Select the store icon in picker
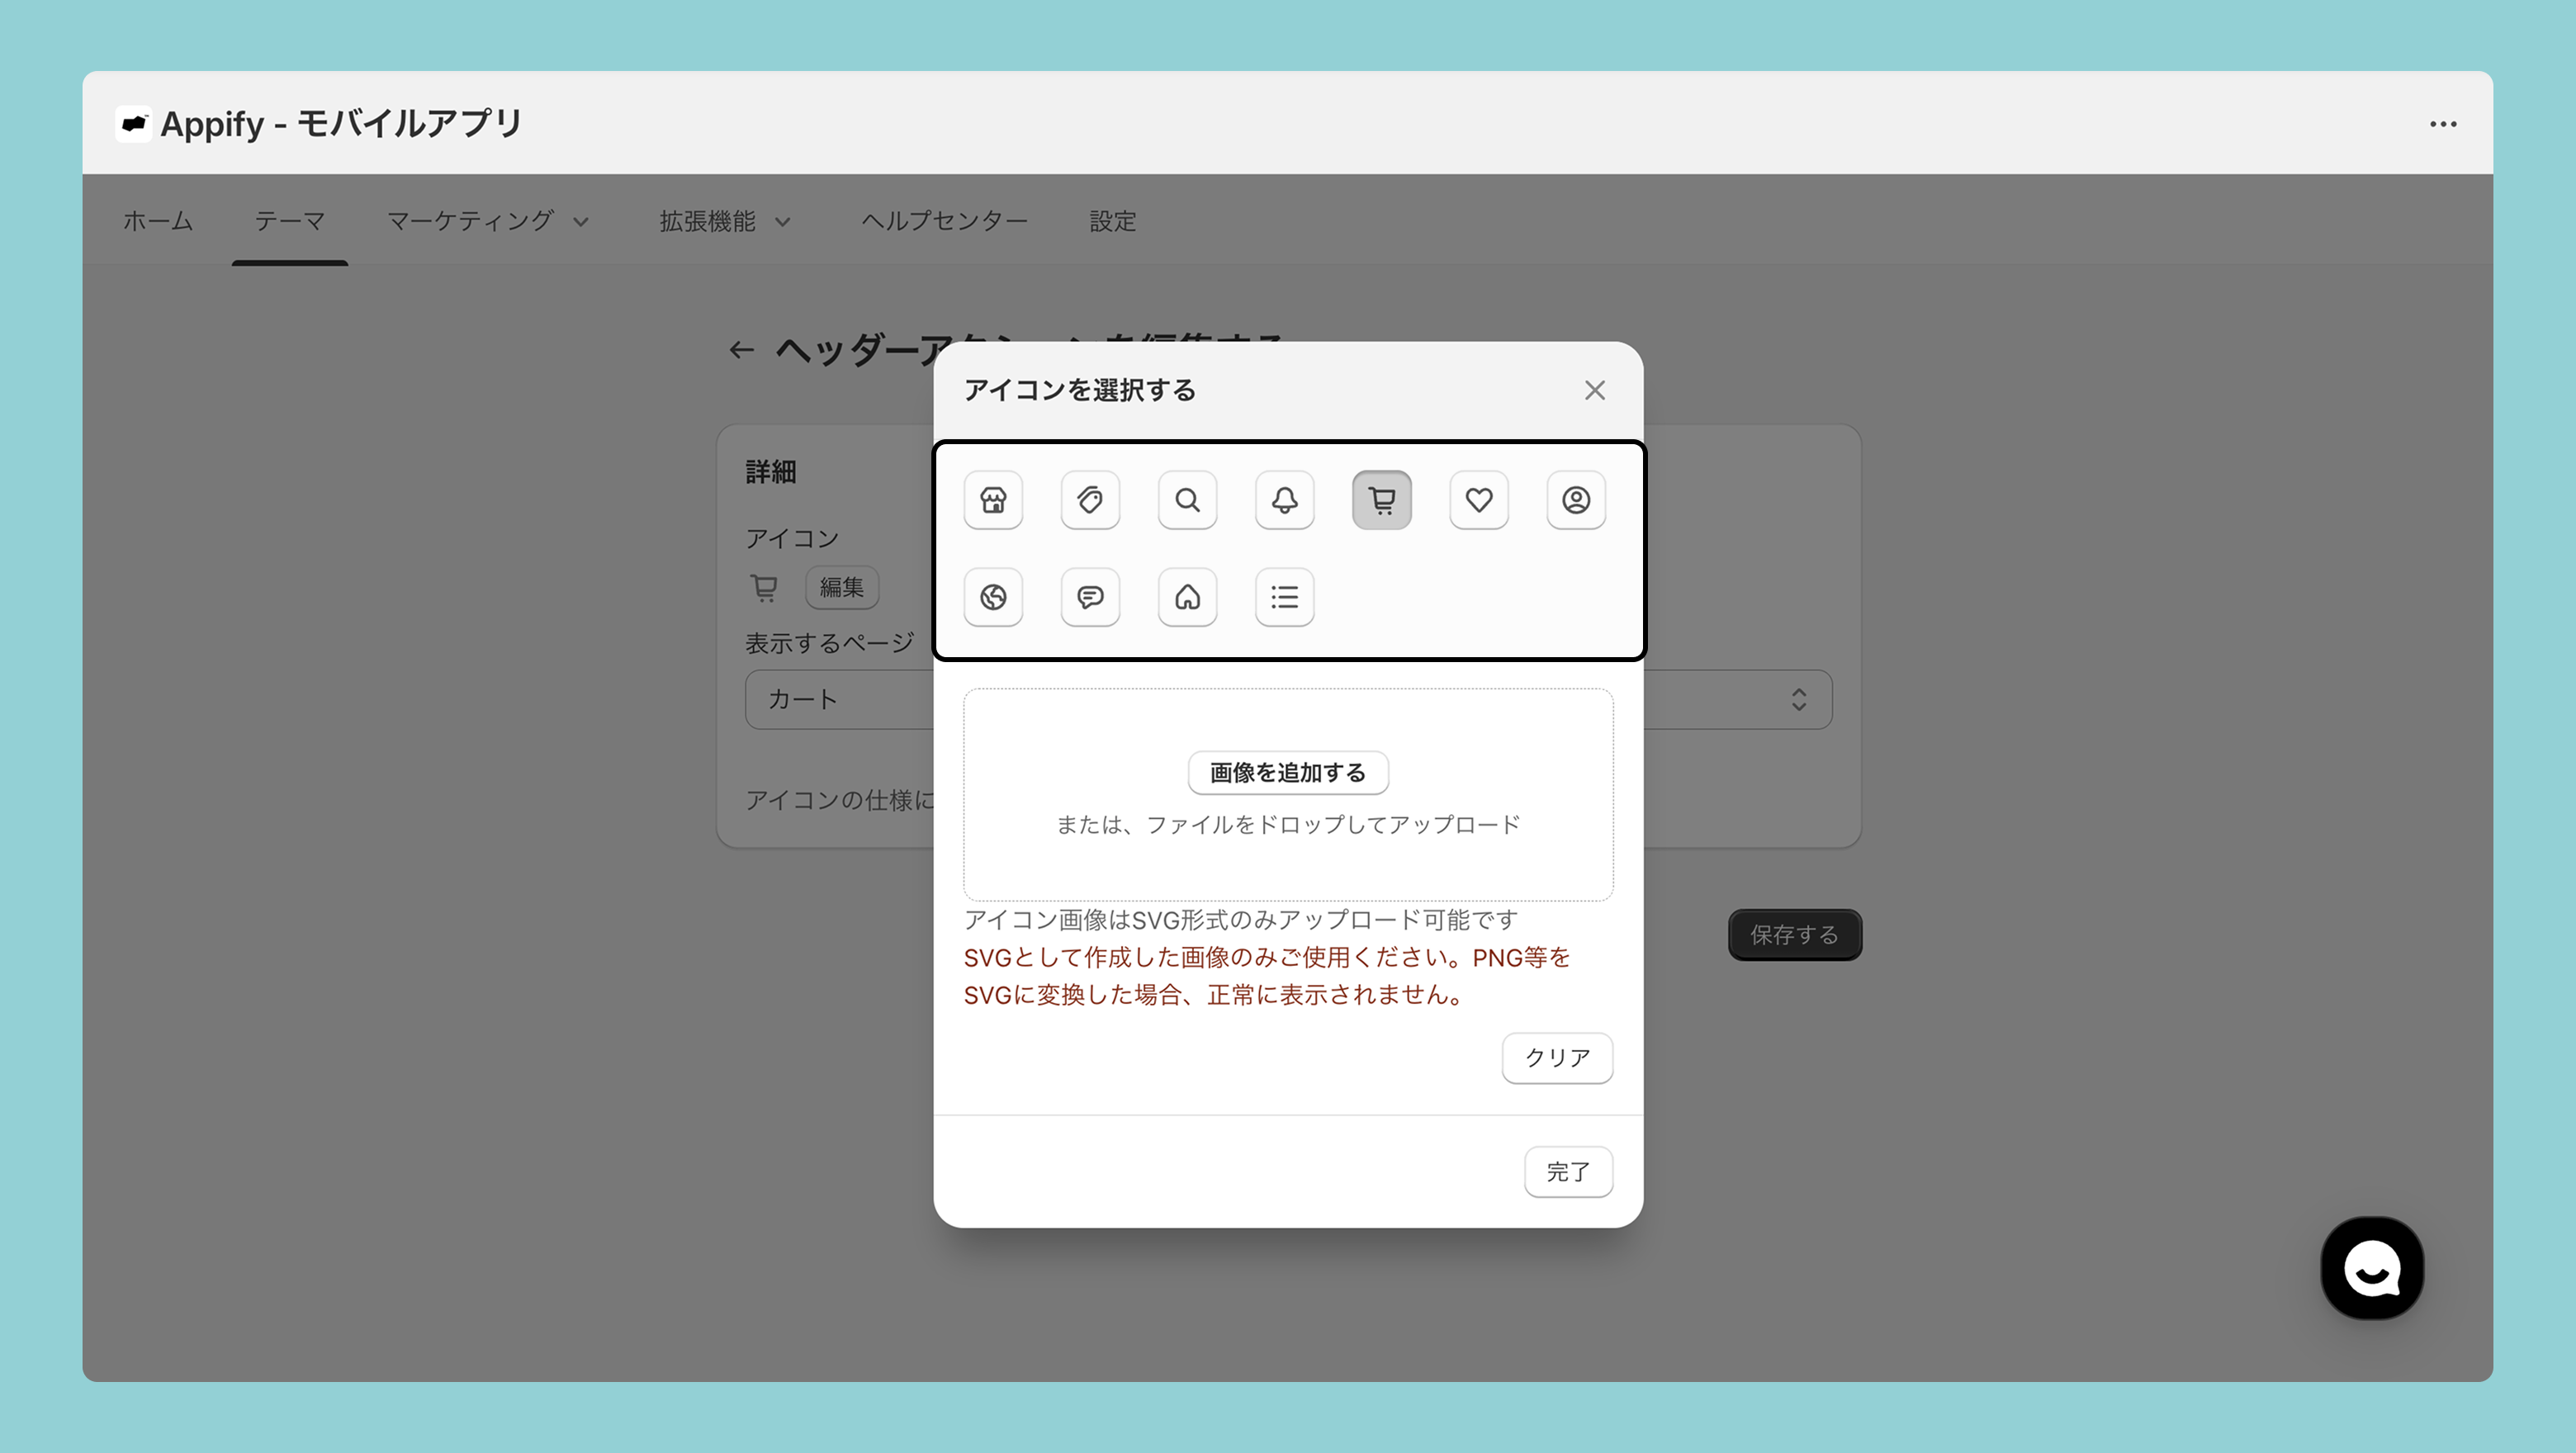Image resolution: width=2576 pixels, height=1453 pixels. click(993, 500)
